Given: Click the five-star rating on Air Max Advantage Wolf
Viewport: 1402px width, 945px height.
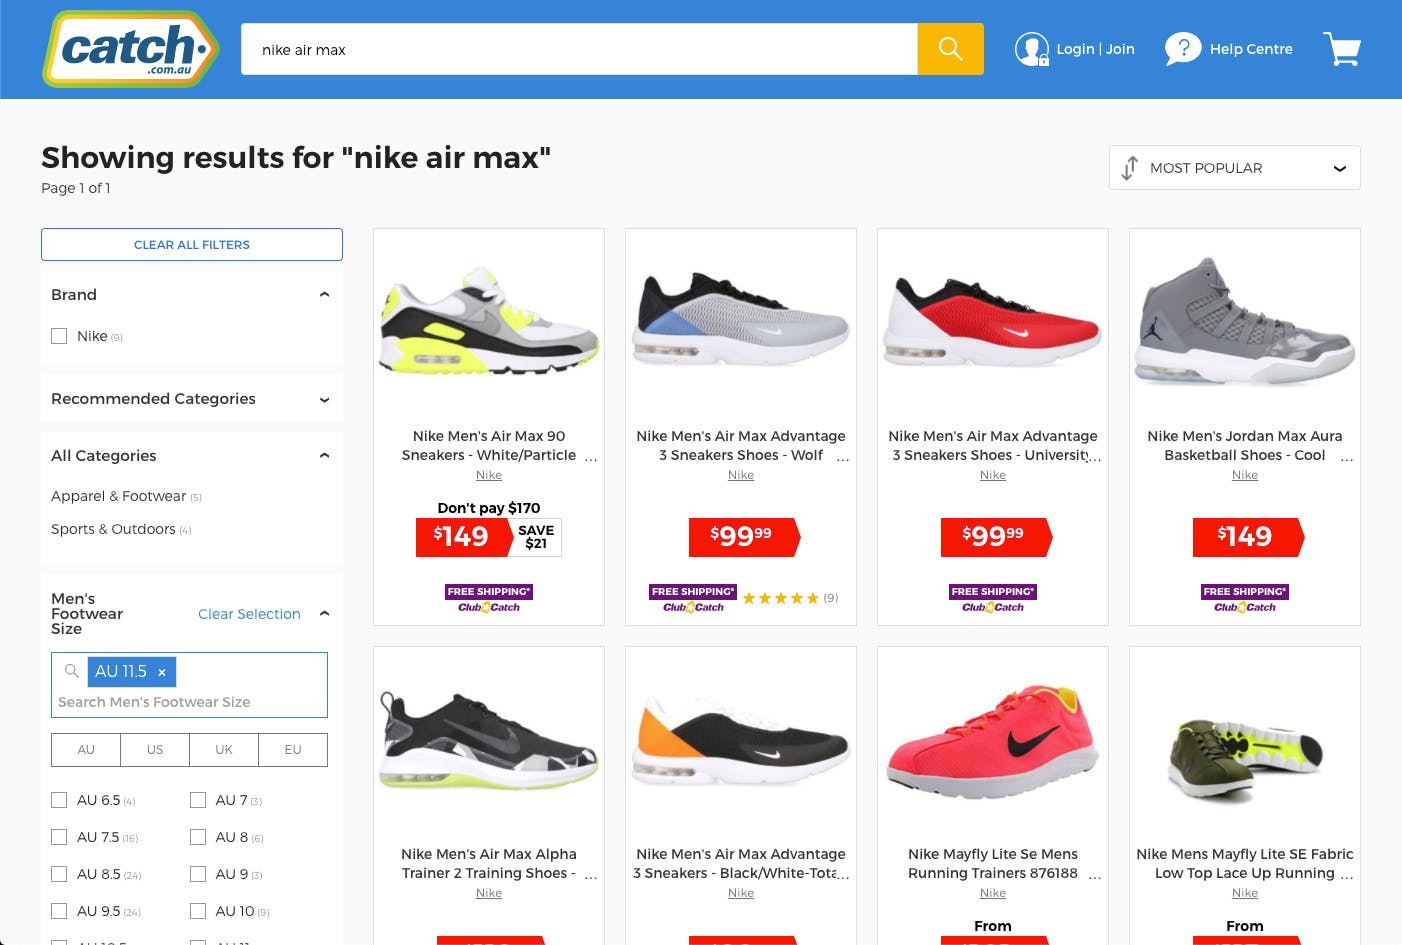Looking at the screenshot, I should 781,598.
